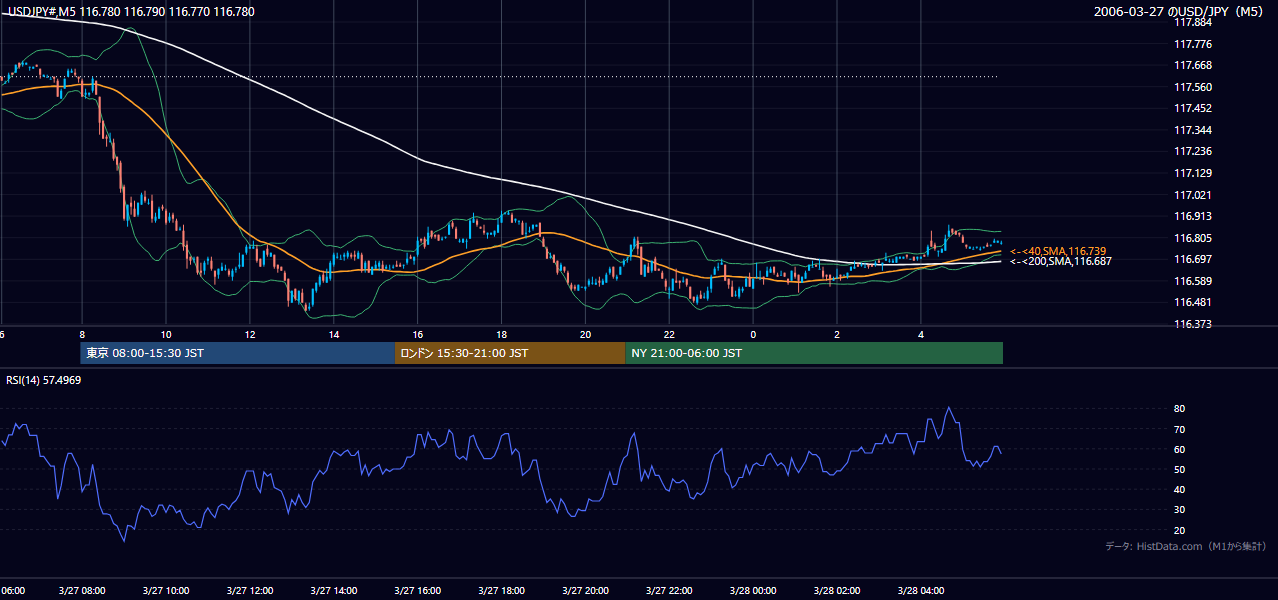
Task: Click the 117.560 price axis label
Action: tap(1192, 87)
